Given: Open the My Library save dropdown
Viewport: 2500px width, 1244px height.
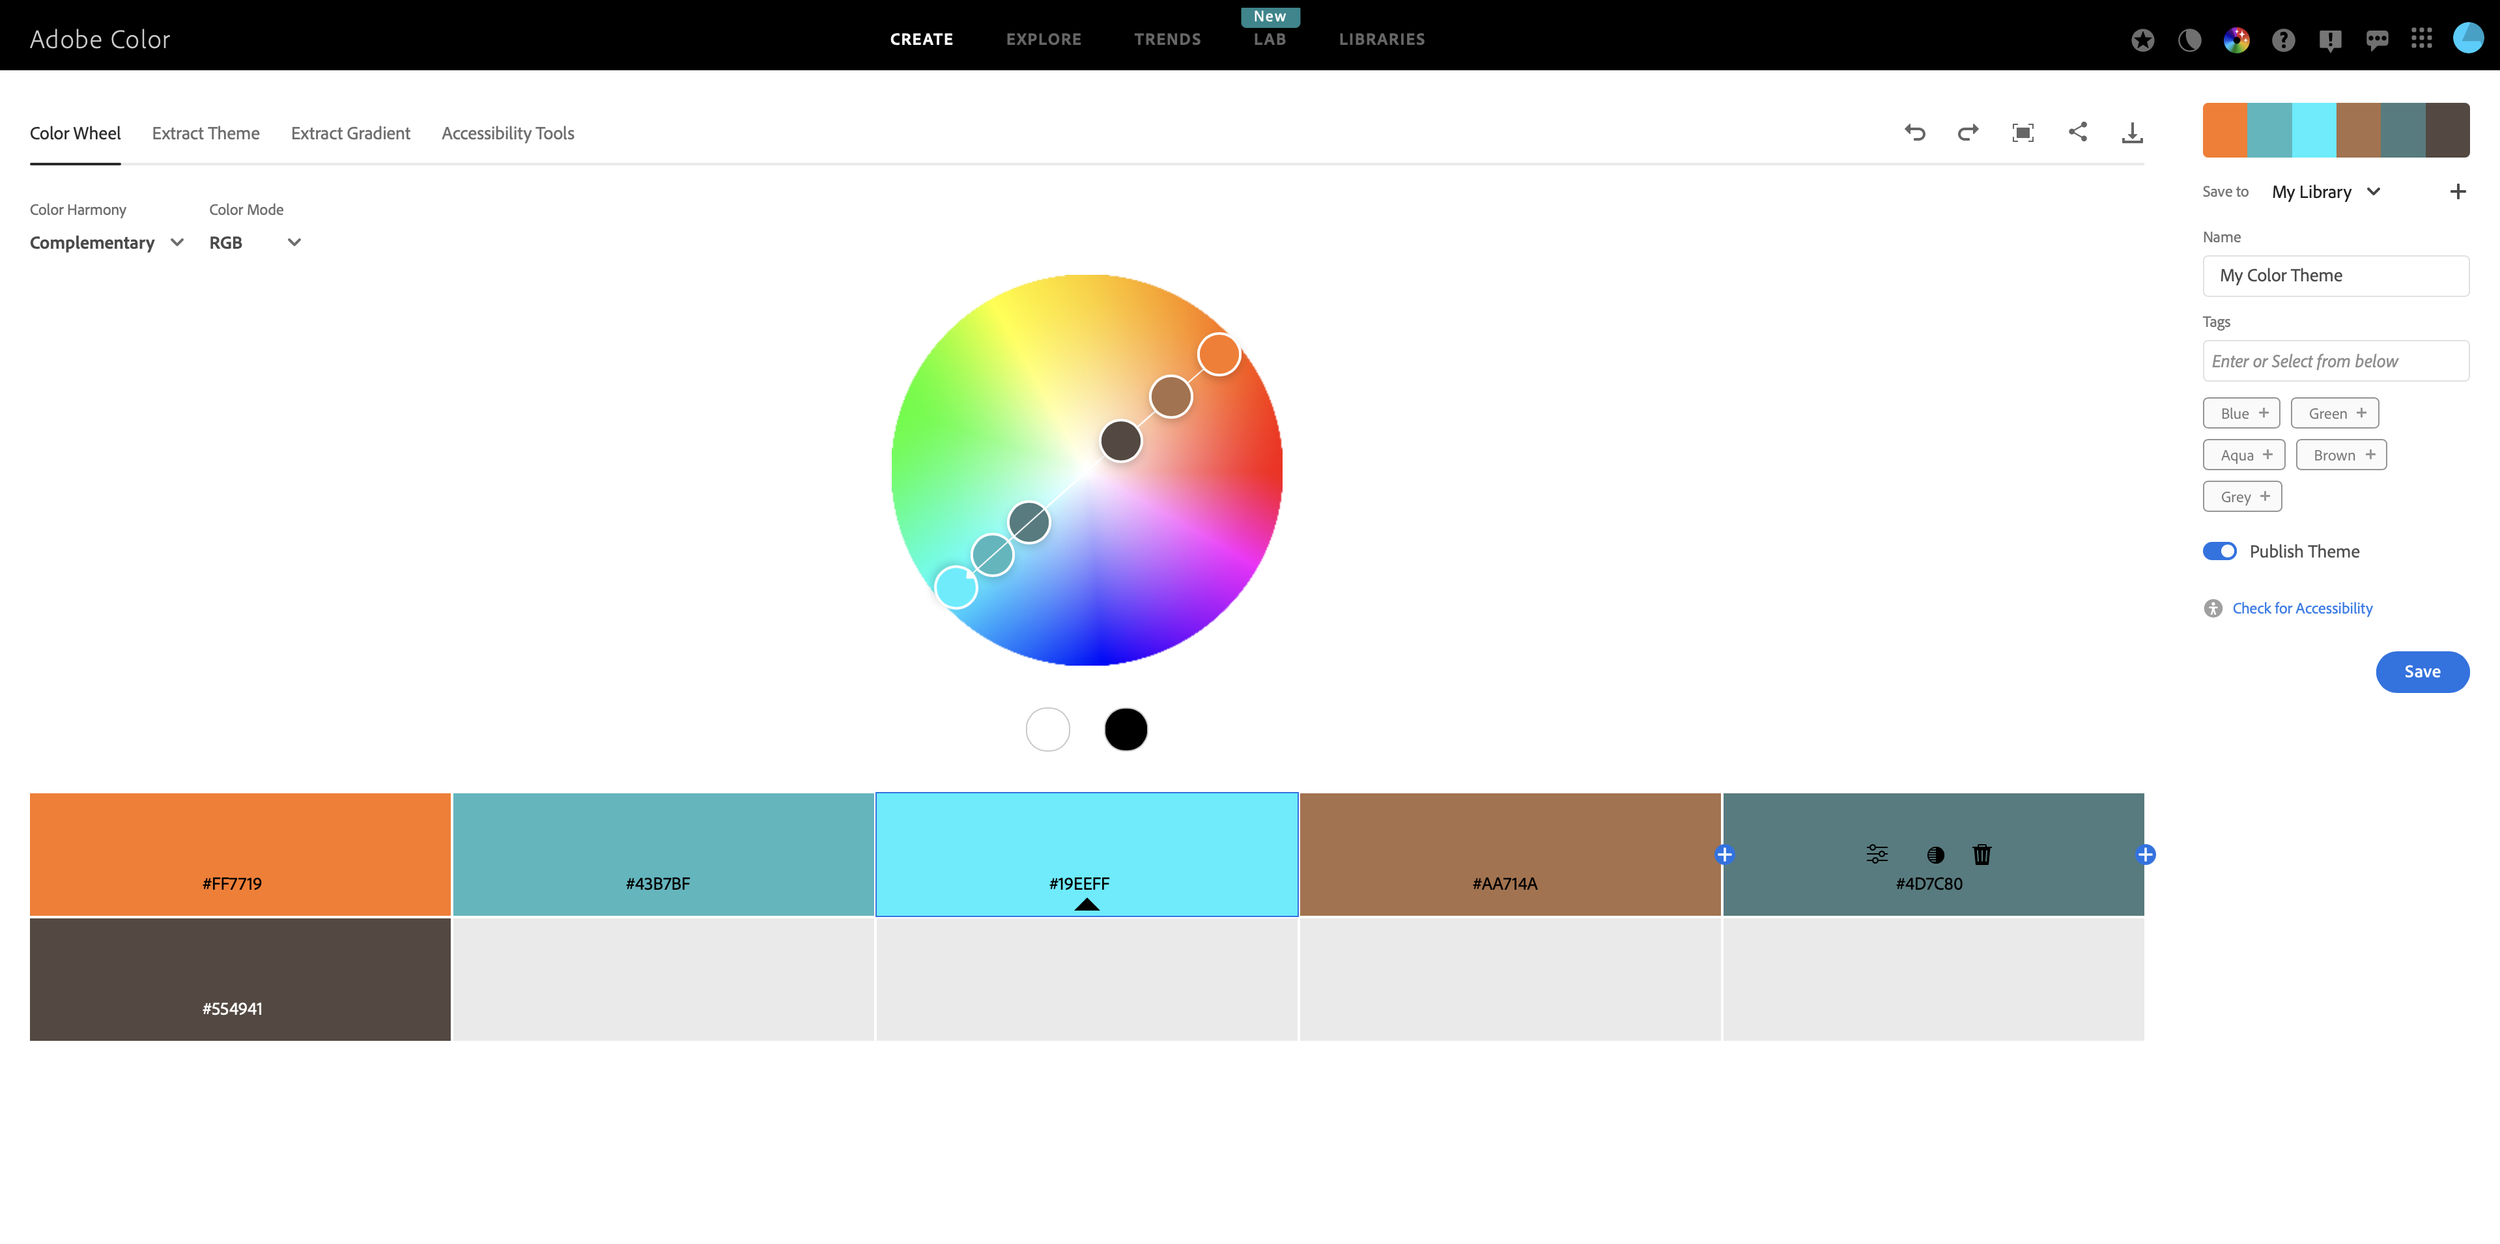Looking at the screenshot, I should coord(2326,192).
